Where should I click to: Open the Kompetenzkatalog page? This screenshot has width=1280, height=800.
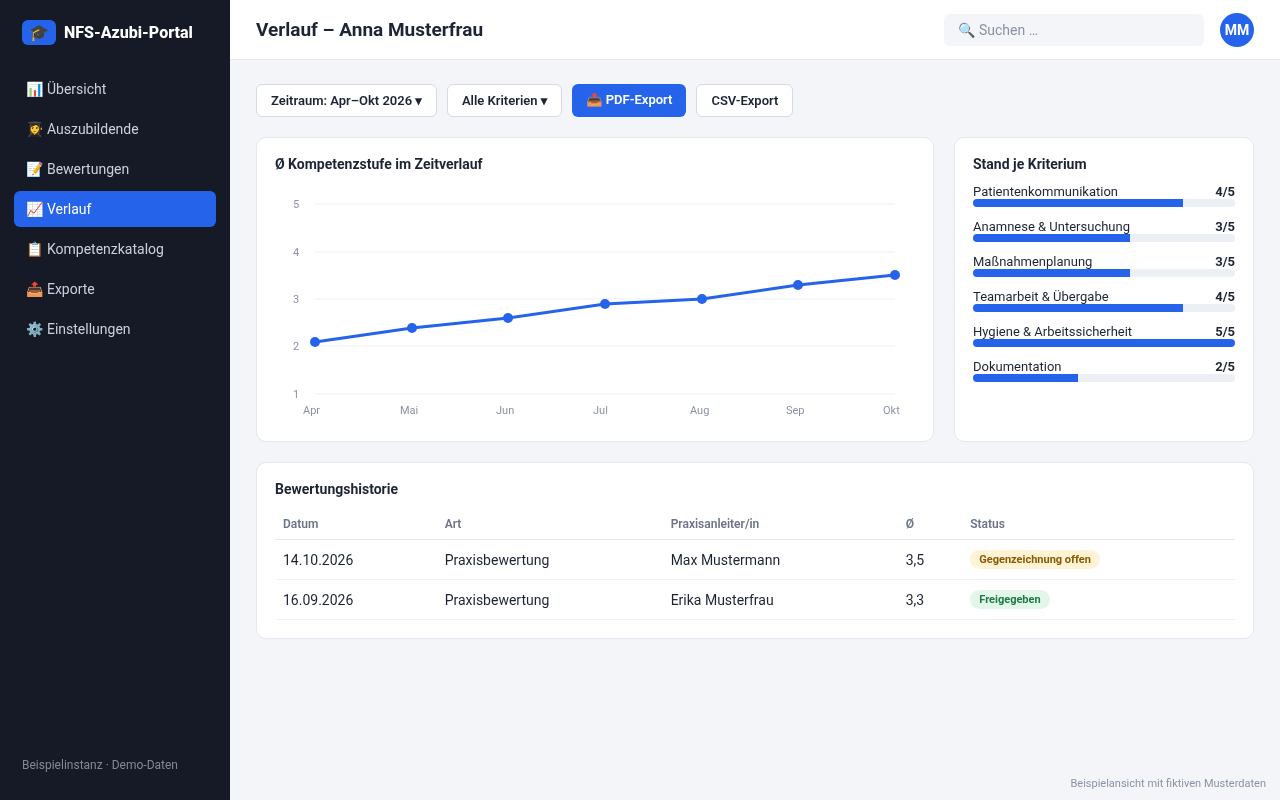tap(115, 249)
